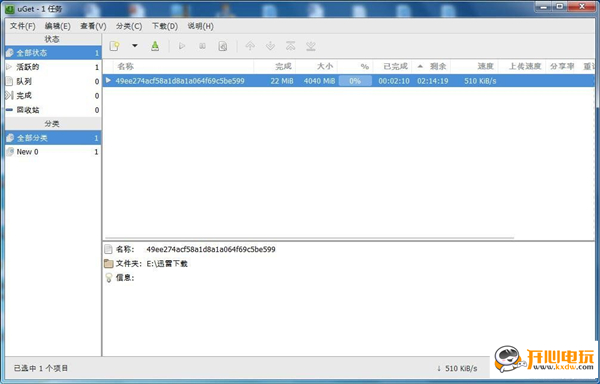Click the 22 MiB completed cell
Viewport: 600px width, 384px height.
click(x=282, y=81)
